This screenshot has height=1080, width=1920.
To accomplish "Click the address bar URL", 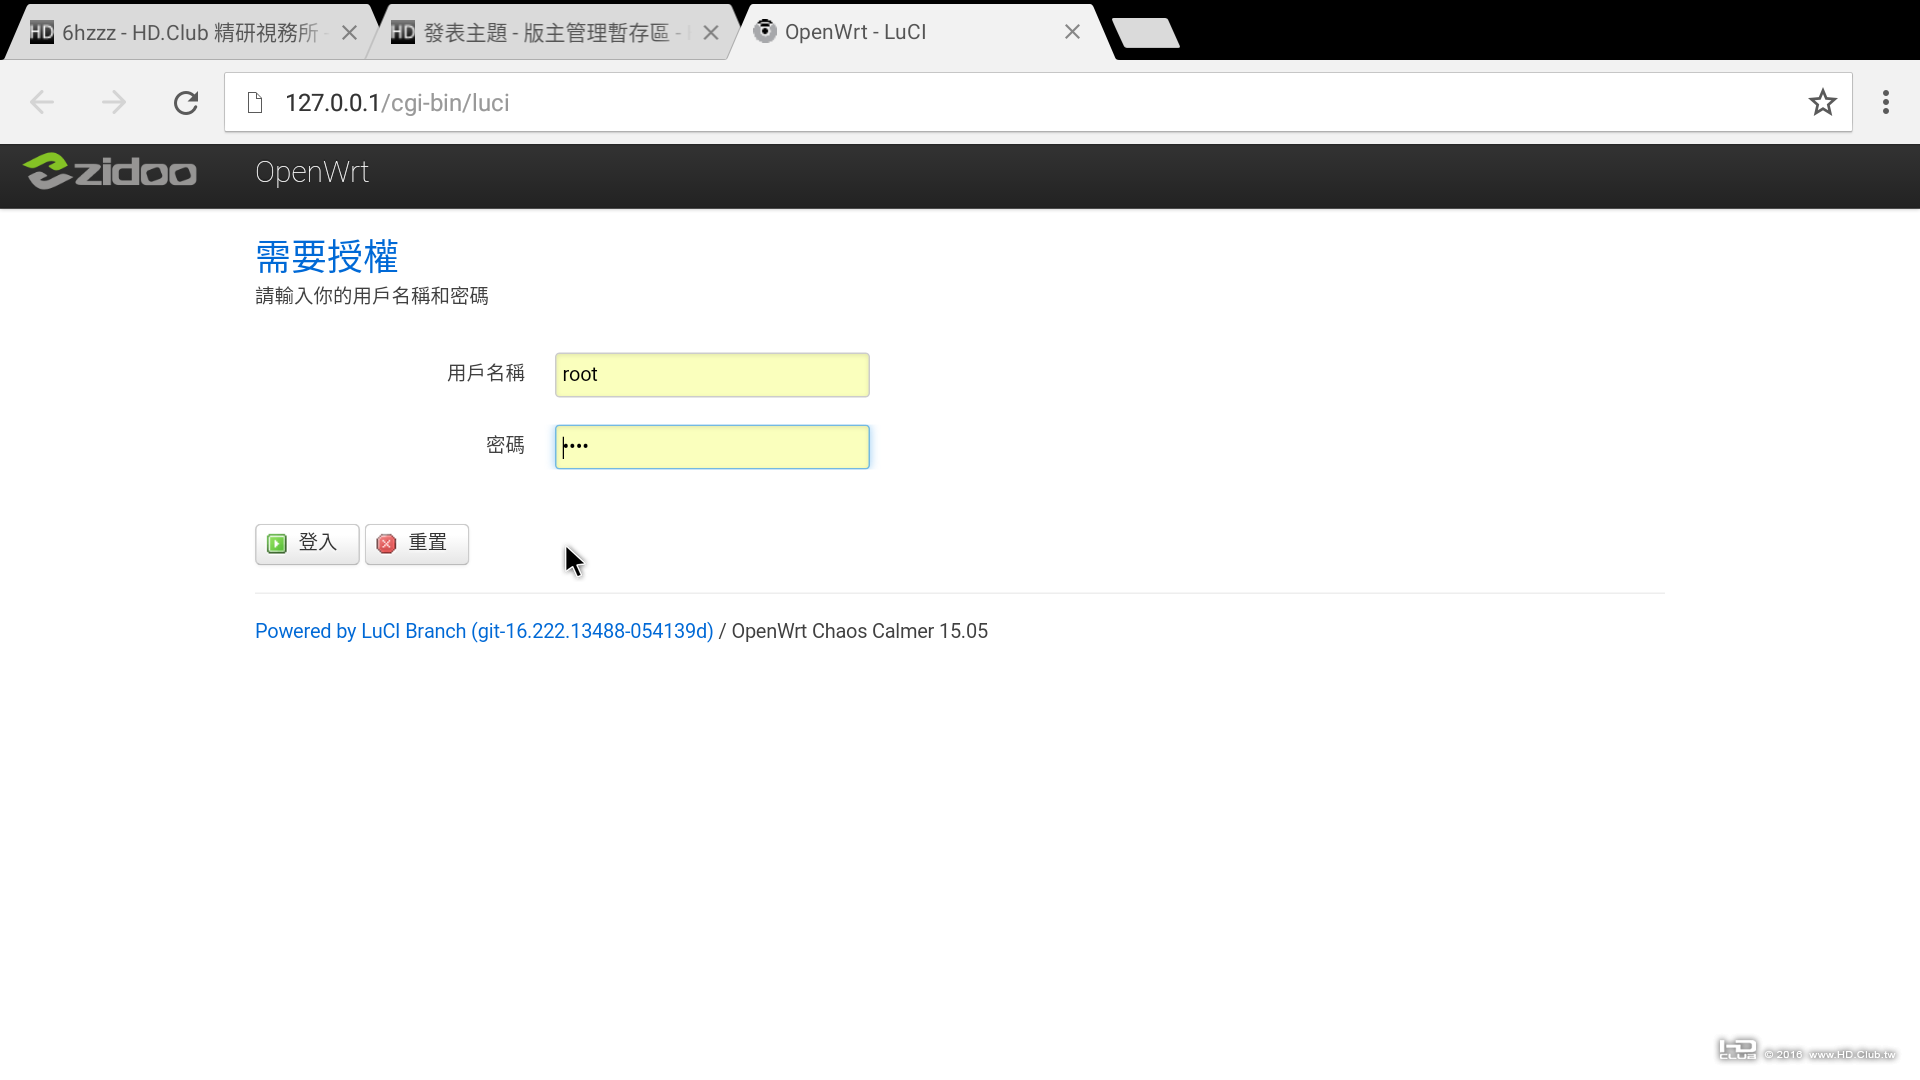I will 397,103.
